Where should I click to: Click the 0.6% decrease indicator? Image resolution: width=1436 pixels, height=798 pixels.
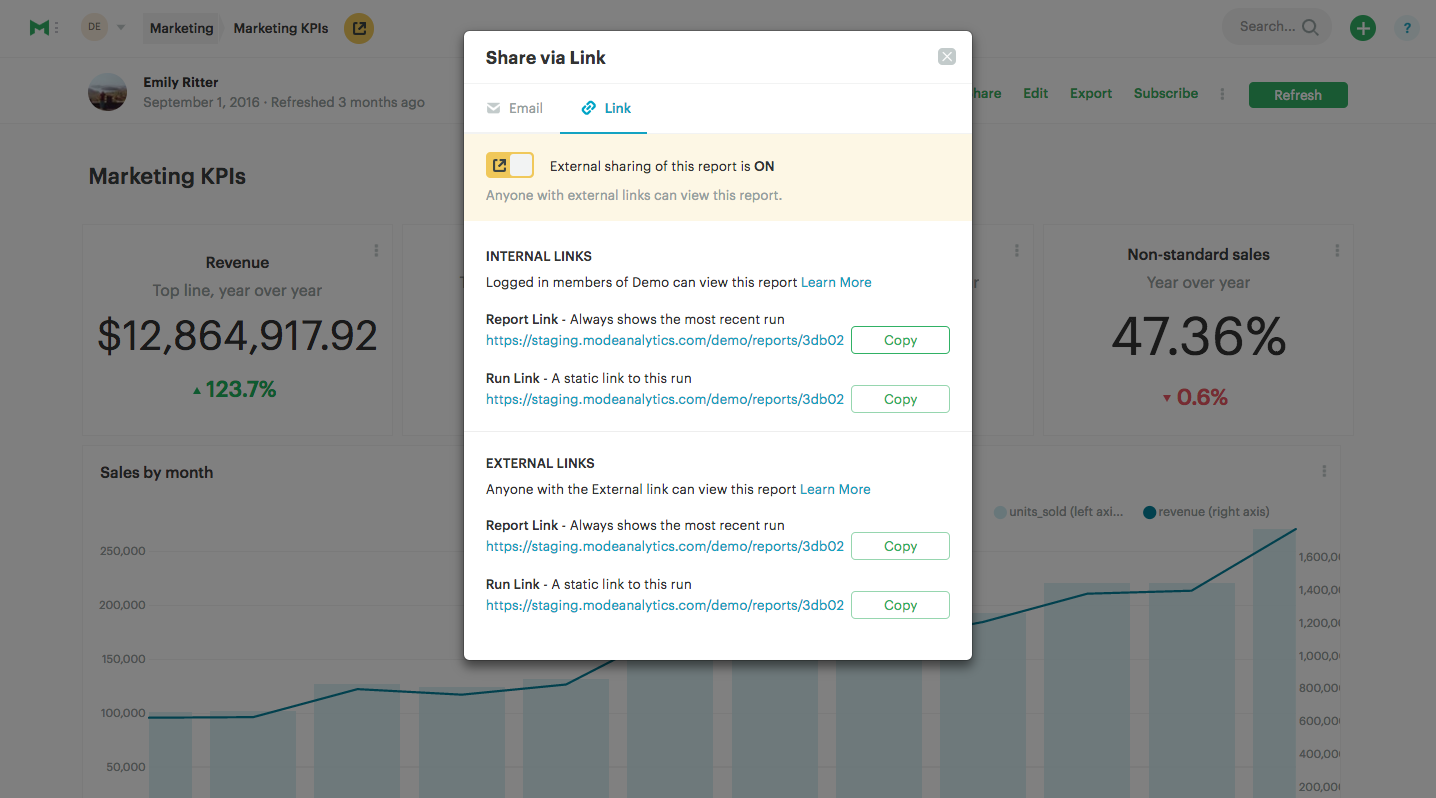tap(1194, 397)
